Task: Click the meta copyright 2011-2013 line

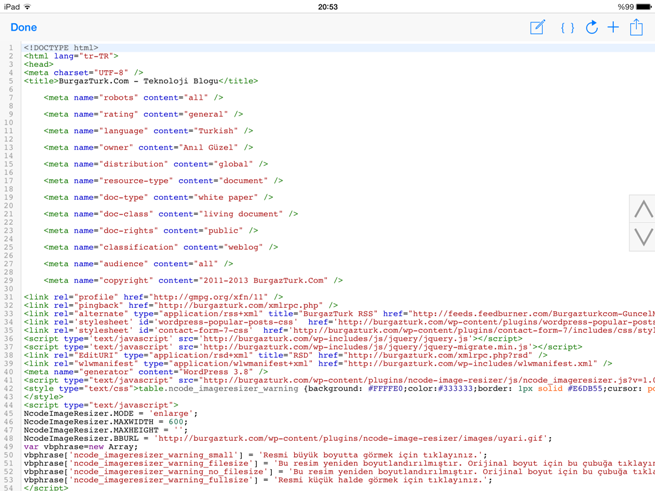Action: pyautogui.click(x=193, y=280)
